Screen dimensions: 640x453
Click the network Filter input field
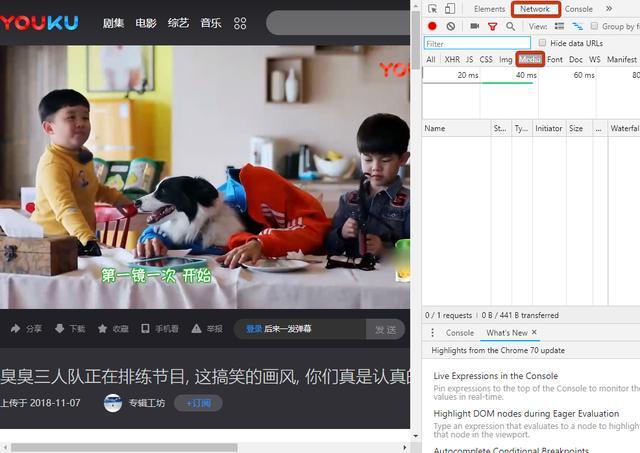click(x=477, y=43)
